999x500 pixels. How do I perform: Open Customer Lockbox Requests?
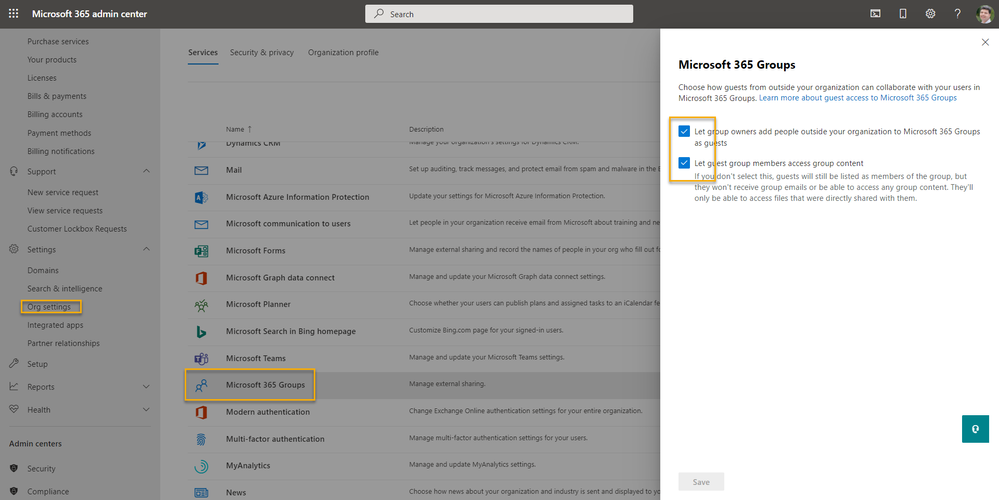77,229
